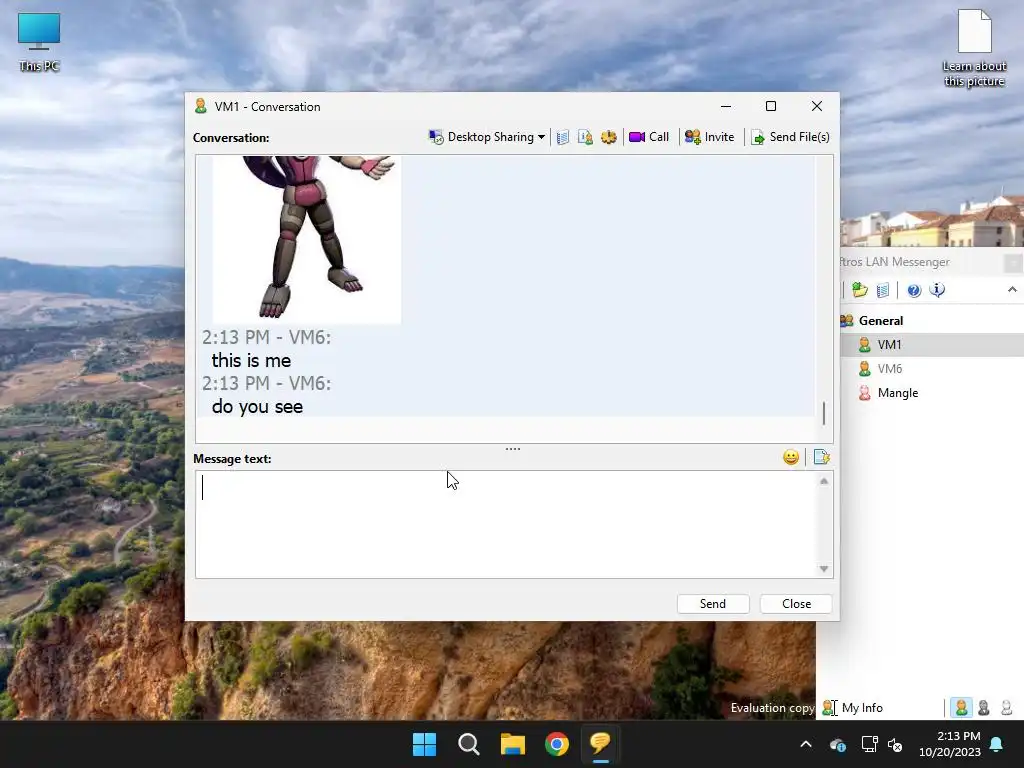
Task: Click the 'do you see' message text
Action: coord(257,407)
